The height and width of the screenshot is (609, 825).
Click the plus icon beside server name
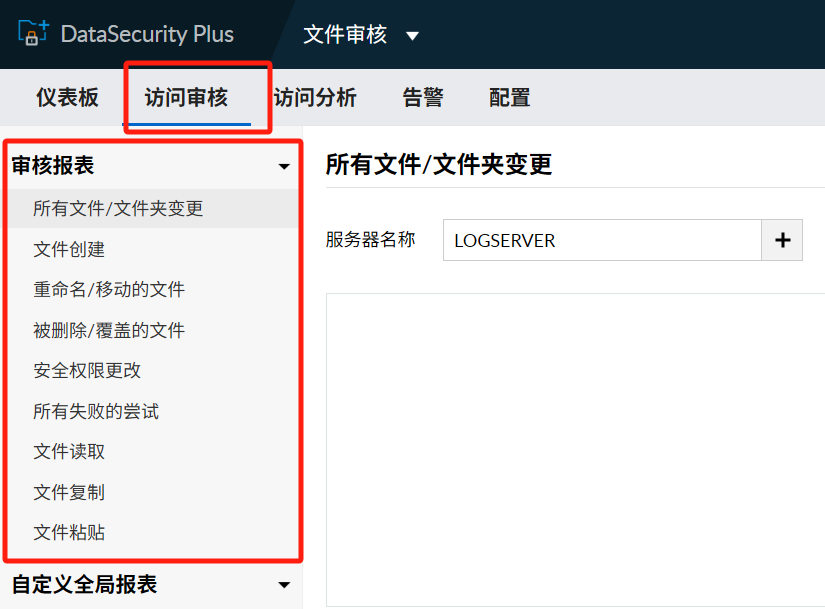click(x=783, y=240)
